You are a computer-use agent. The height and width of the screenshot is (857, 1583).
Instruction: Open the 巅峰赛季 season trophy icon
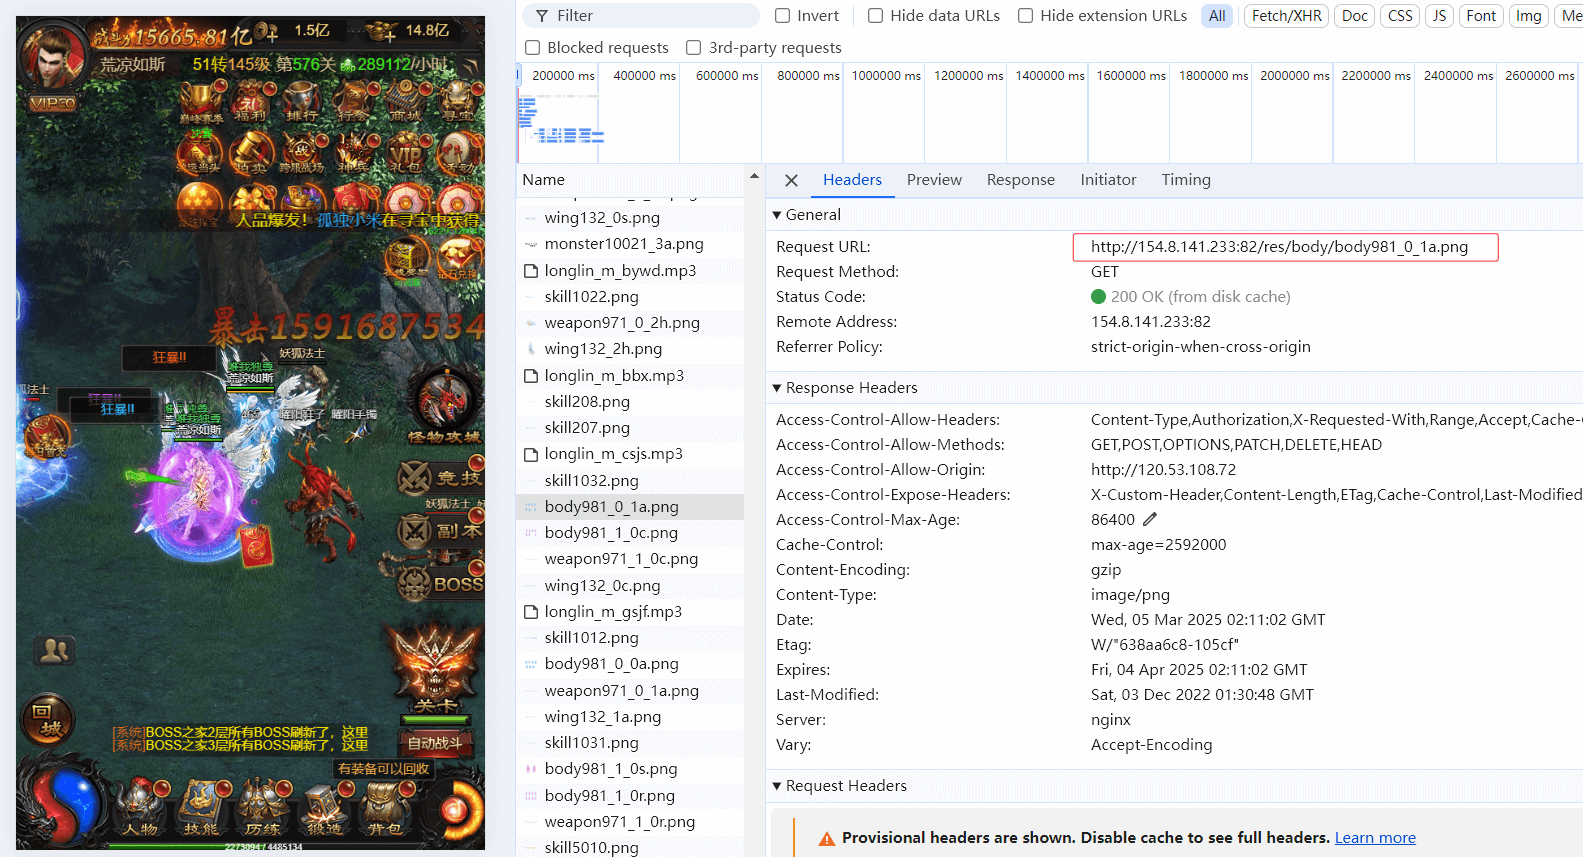click(x=200, y=103)
